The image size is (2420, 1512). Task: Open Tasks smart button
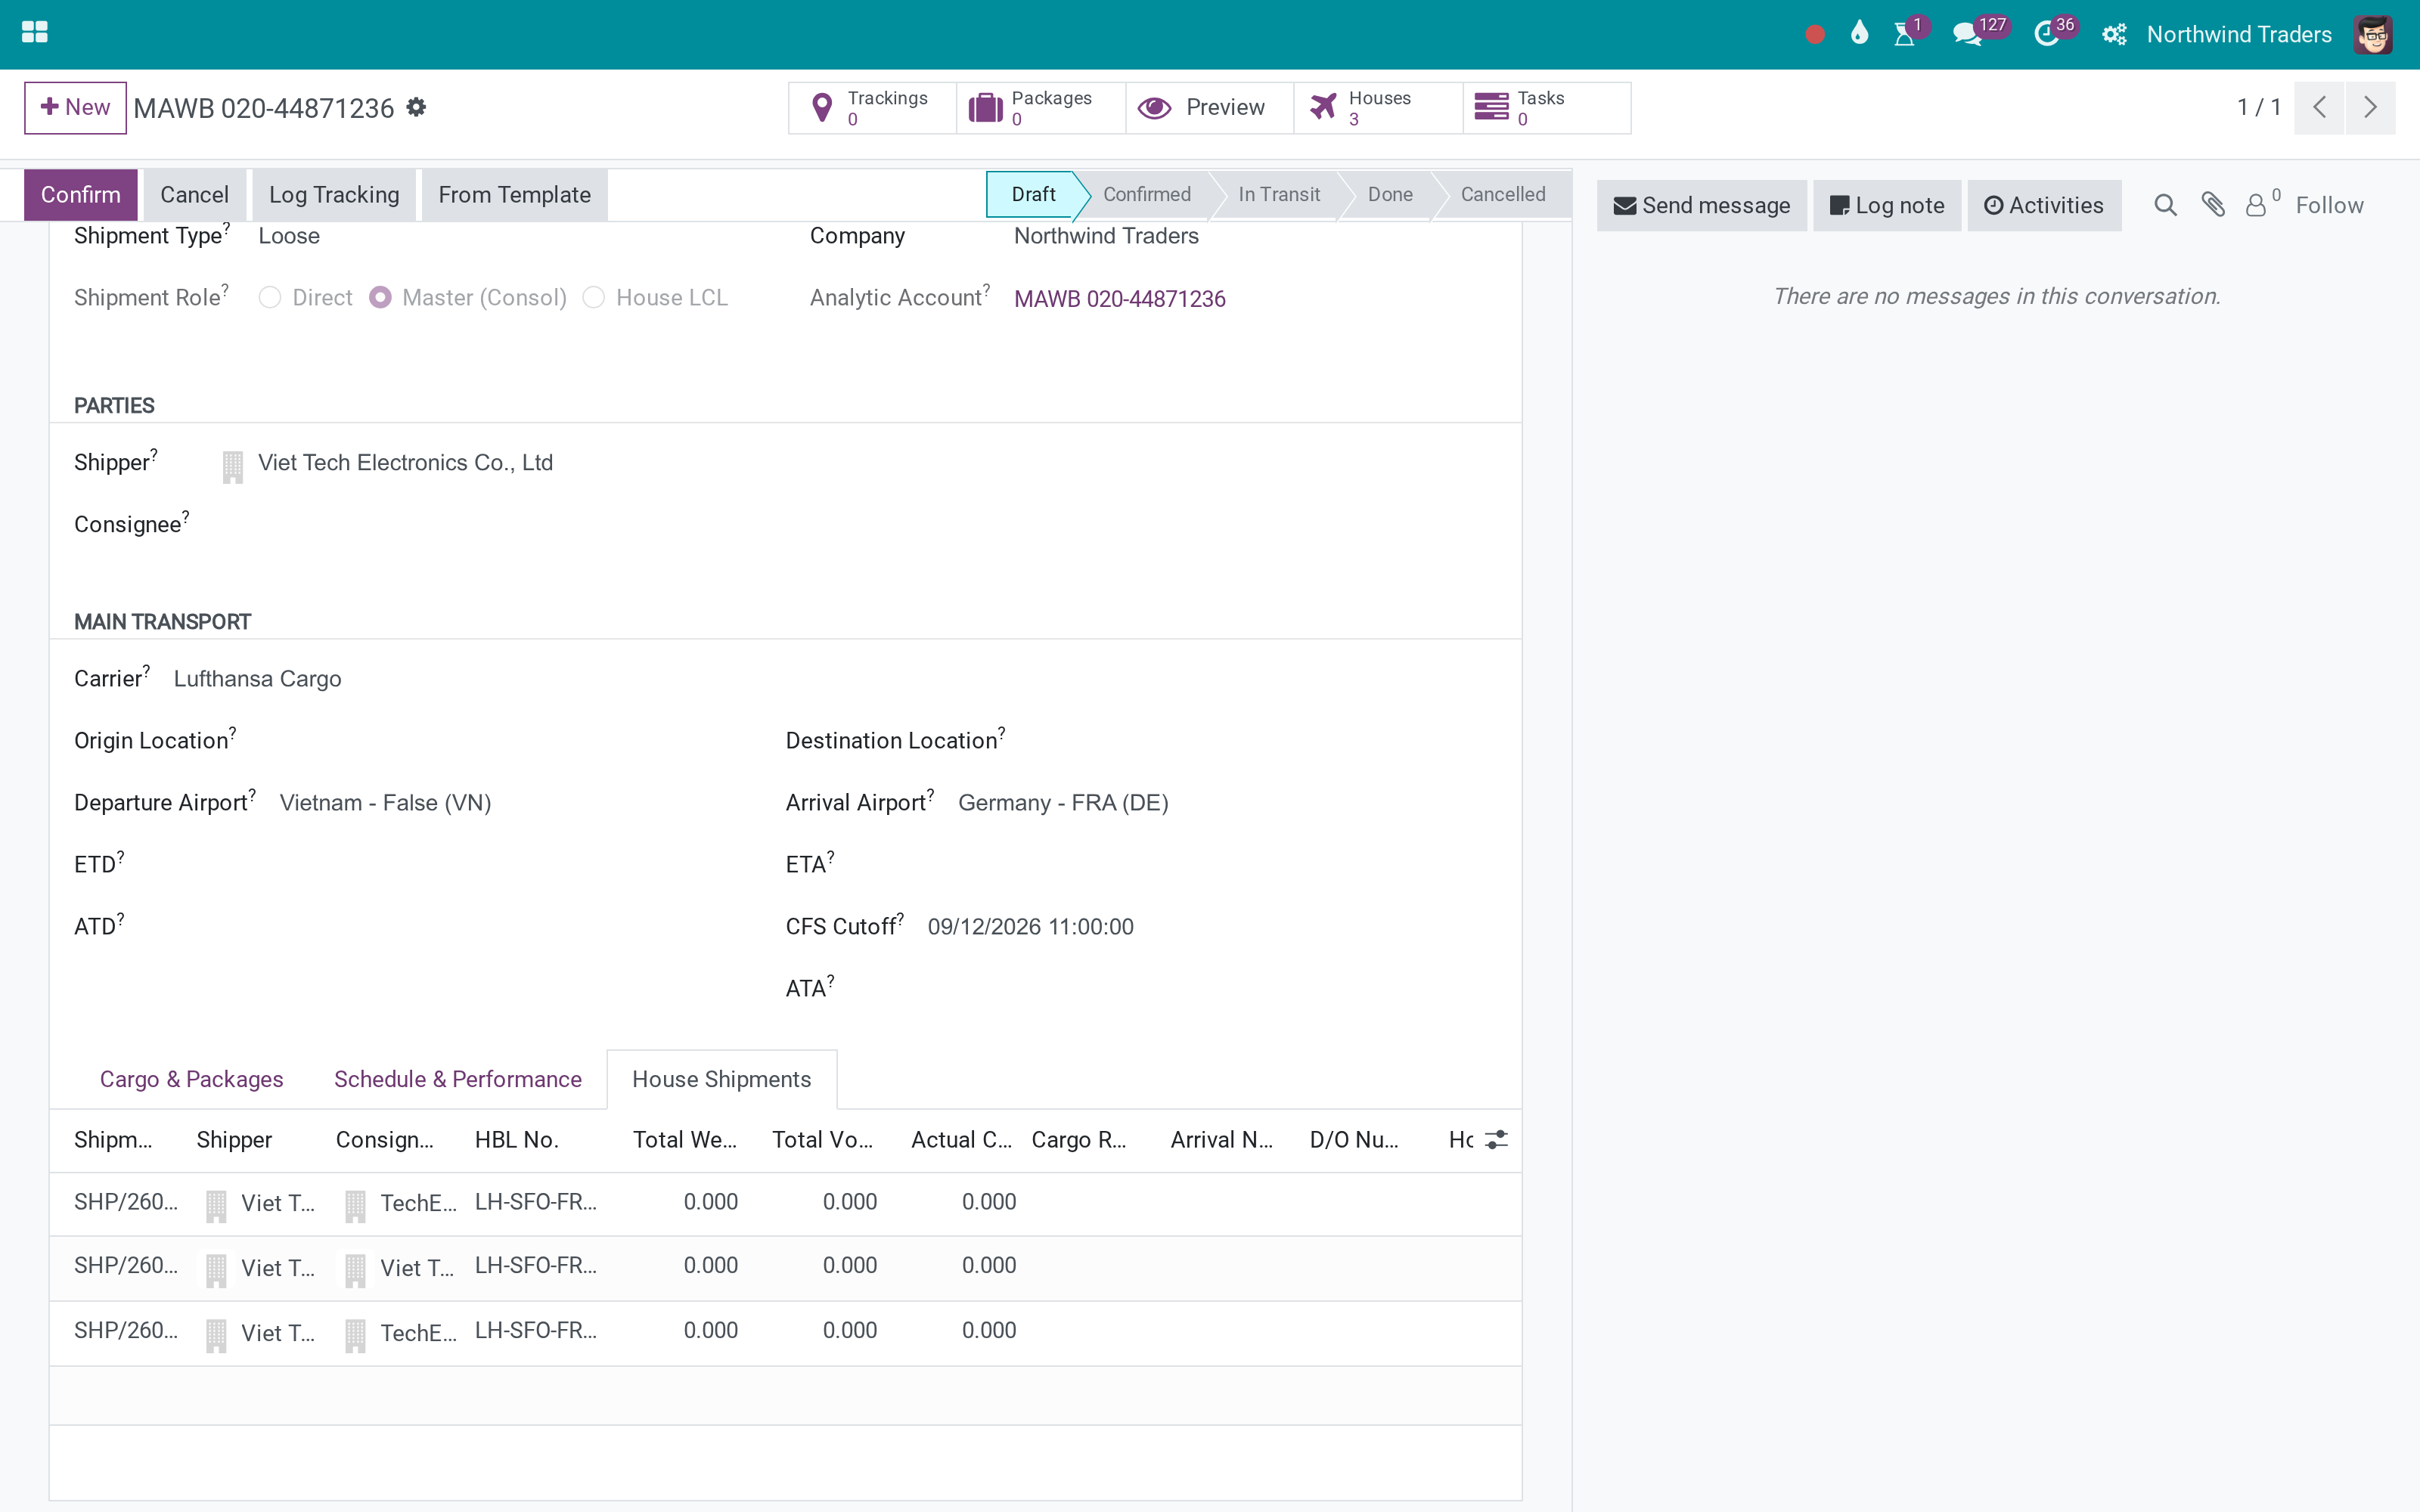point(1547,107)
